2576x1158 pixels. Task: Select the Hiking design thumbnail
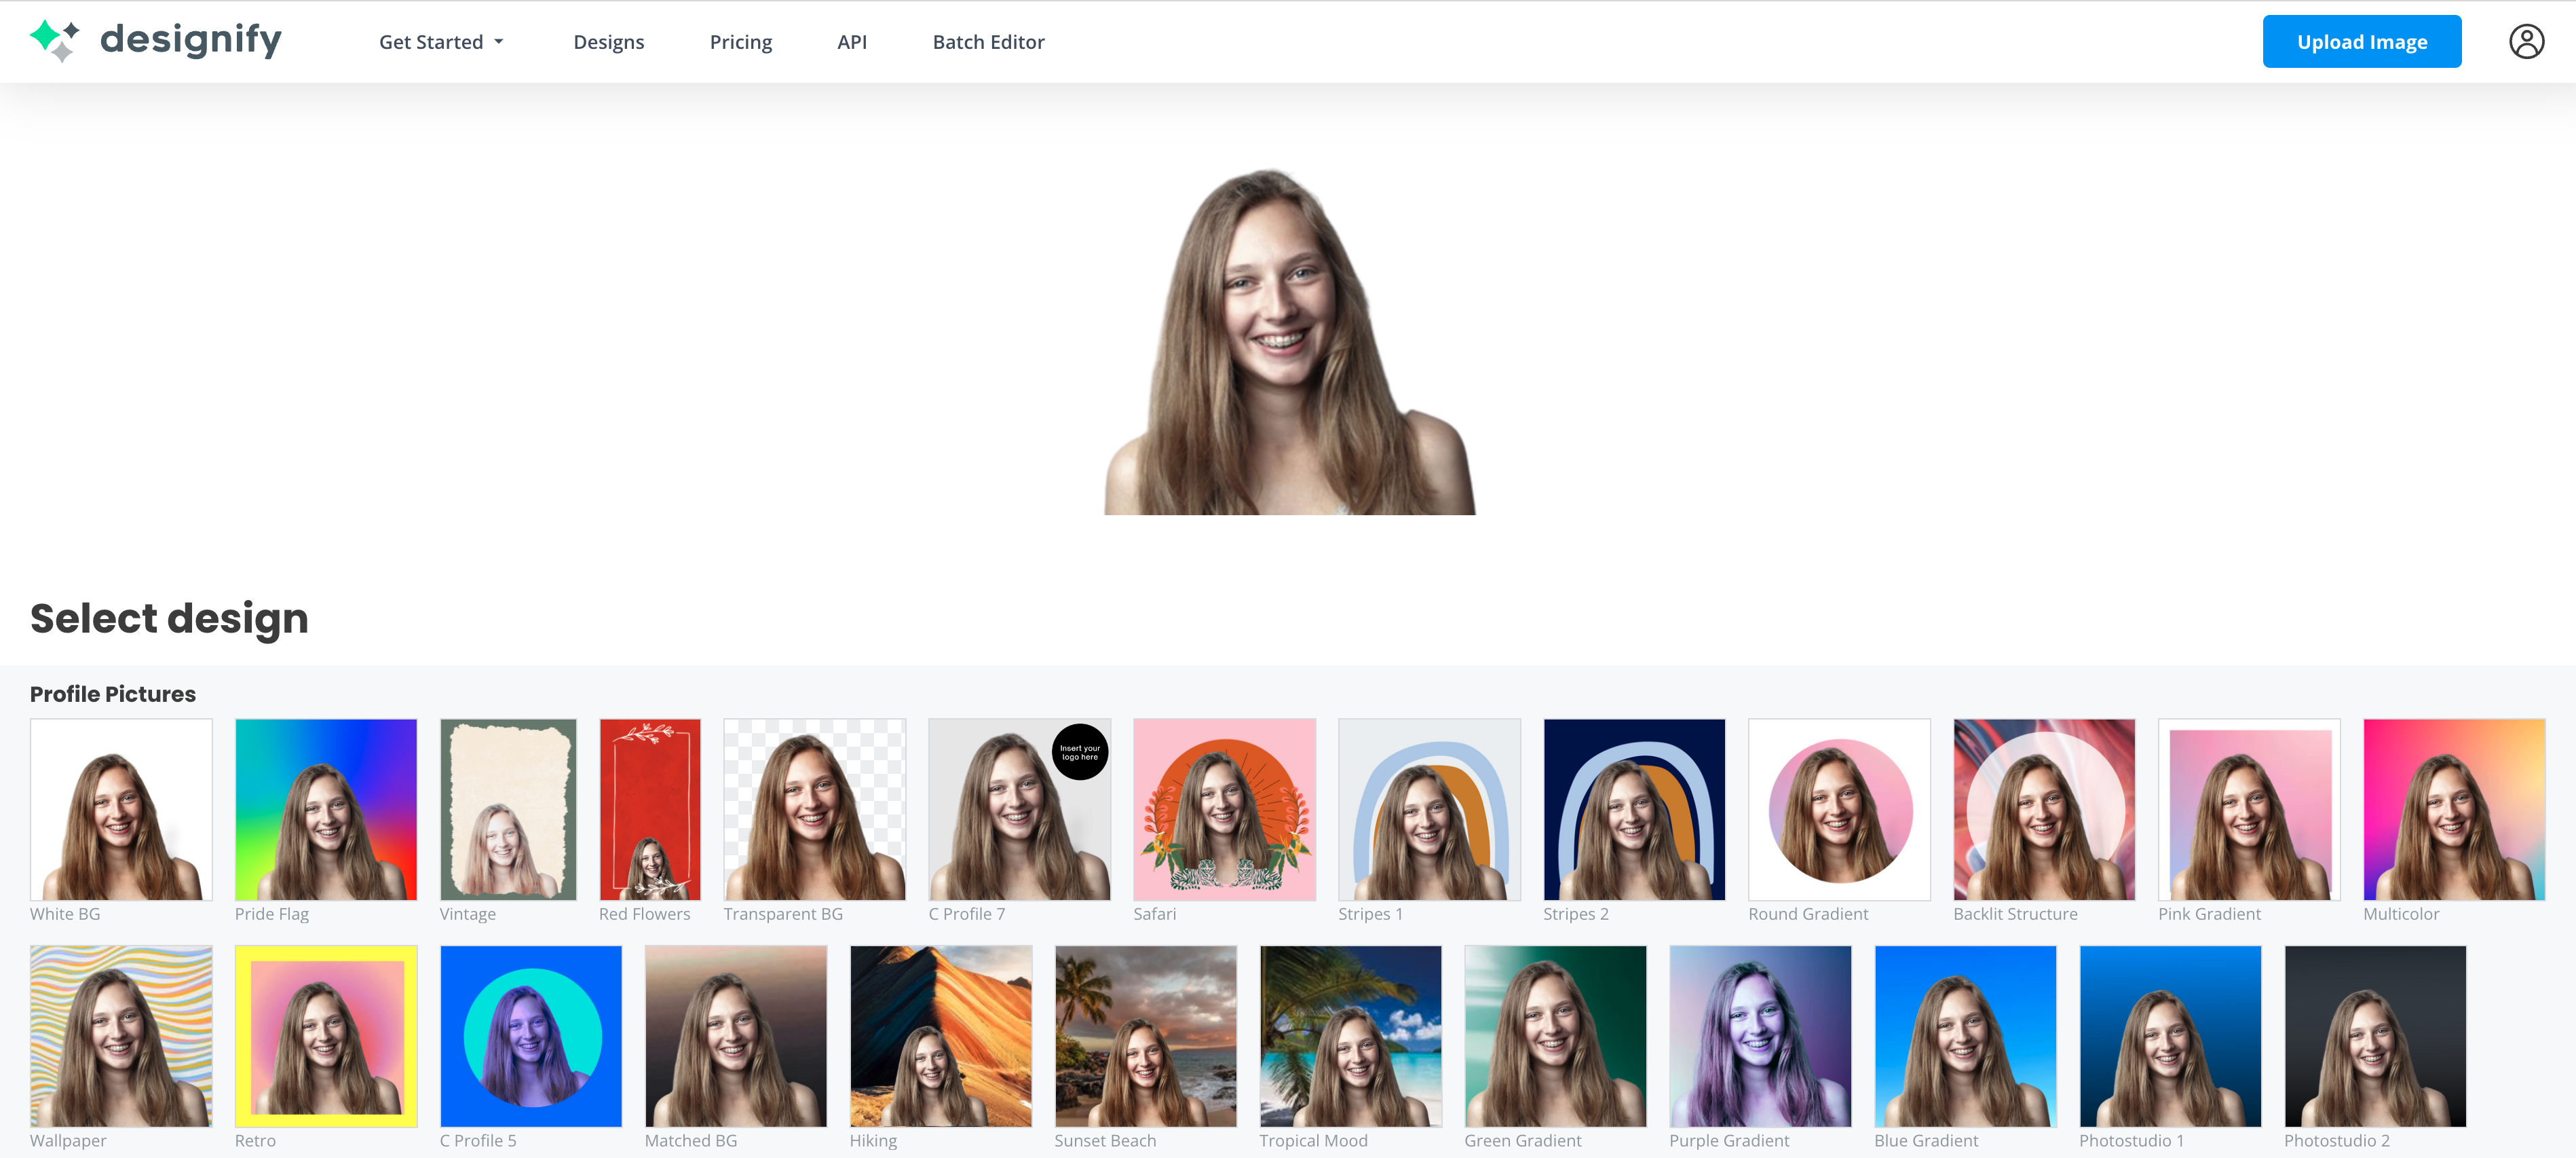[941, 1036]
